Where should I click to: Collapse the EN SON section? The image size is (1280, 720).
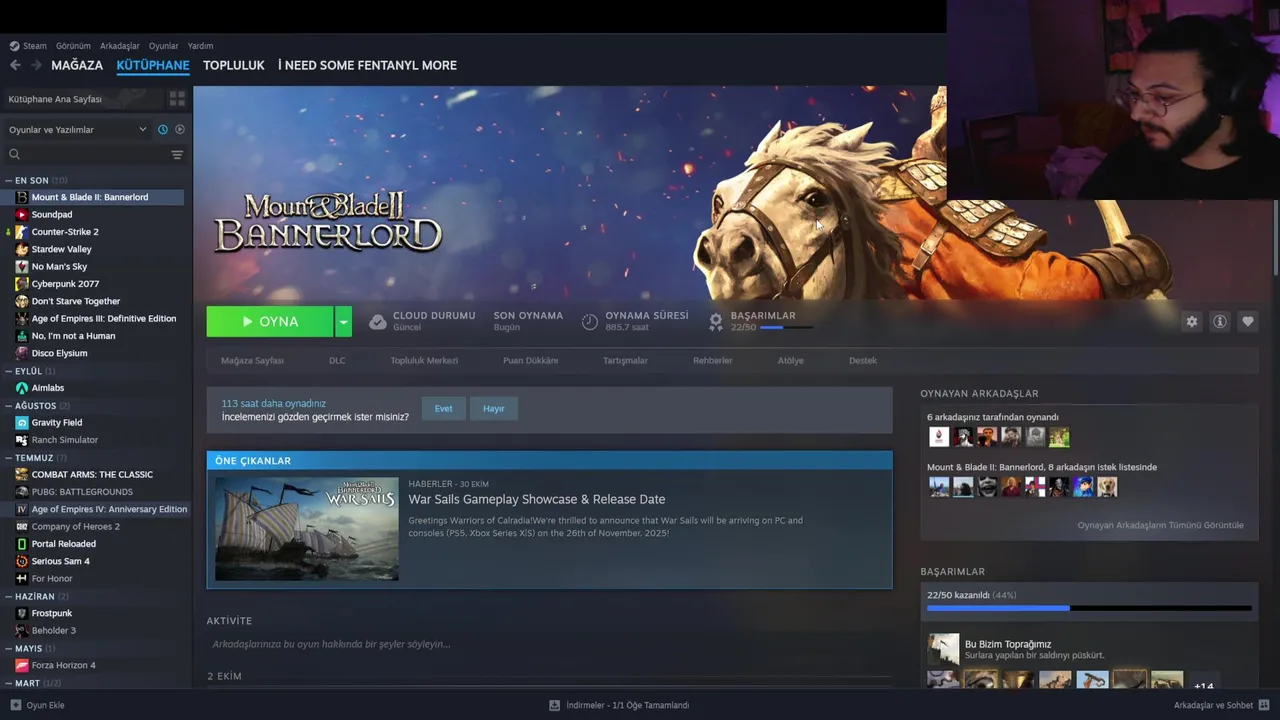pos(8,181)
